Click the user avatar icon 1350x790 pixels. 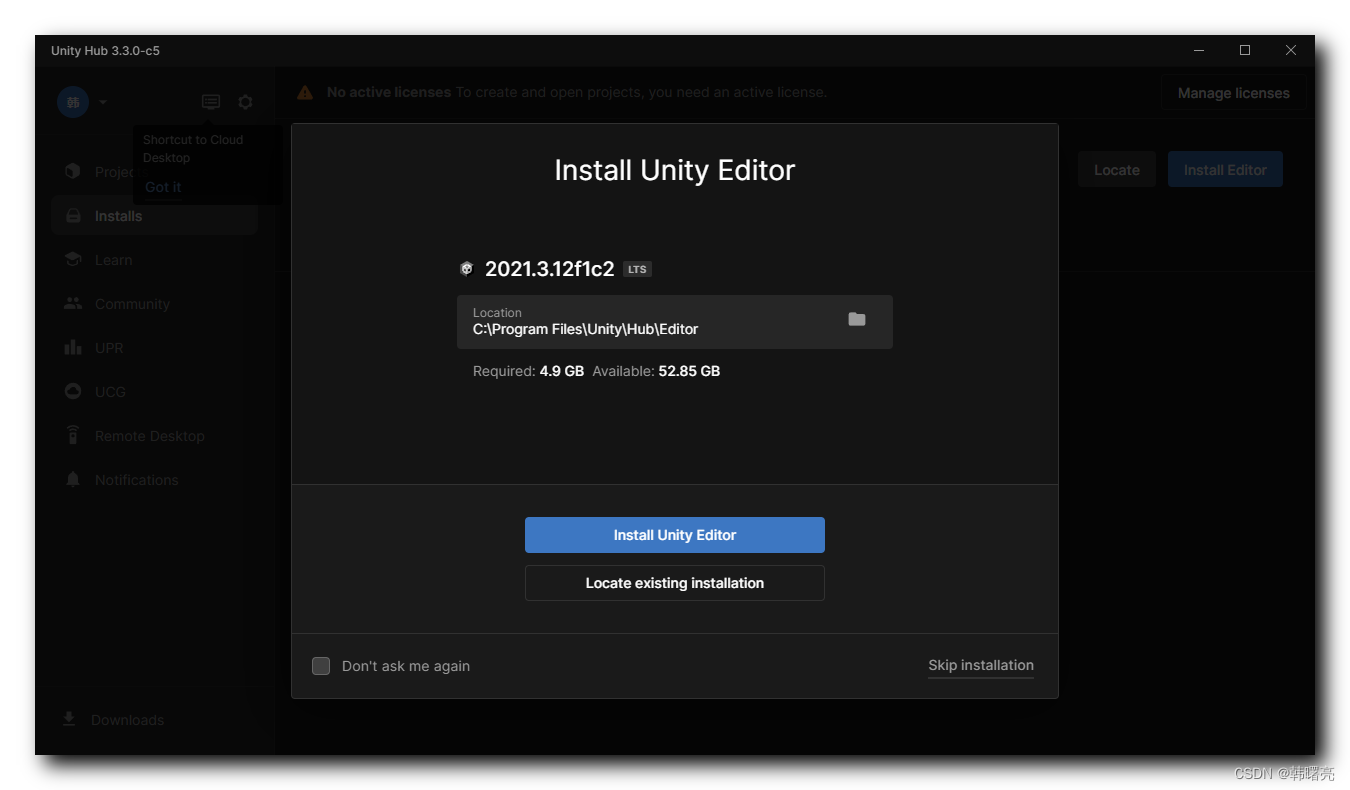72,101
